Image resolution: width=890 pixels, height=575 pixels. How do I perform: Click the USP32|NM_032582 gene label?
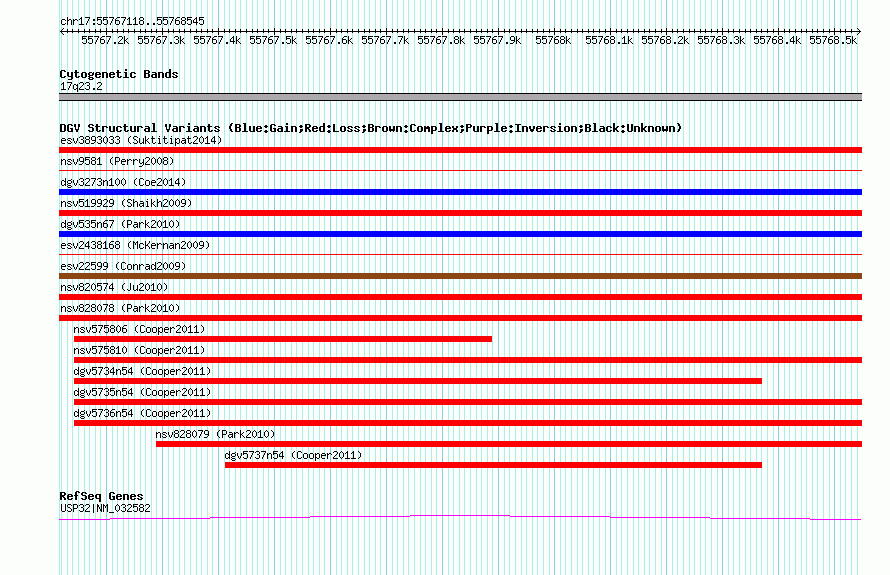coord(105,509)
